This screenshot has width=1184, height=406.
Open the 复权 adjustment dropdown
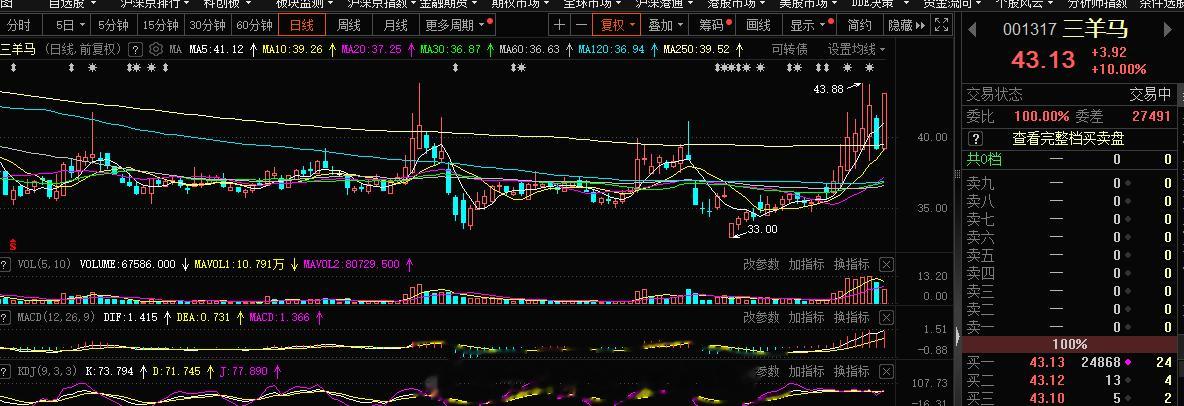[617, 25]
